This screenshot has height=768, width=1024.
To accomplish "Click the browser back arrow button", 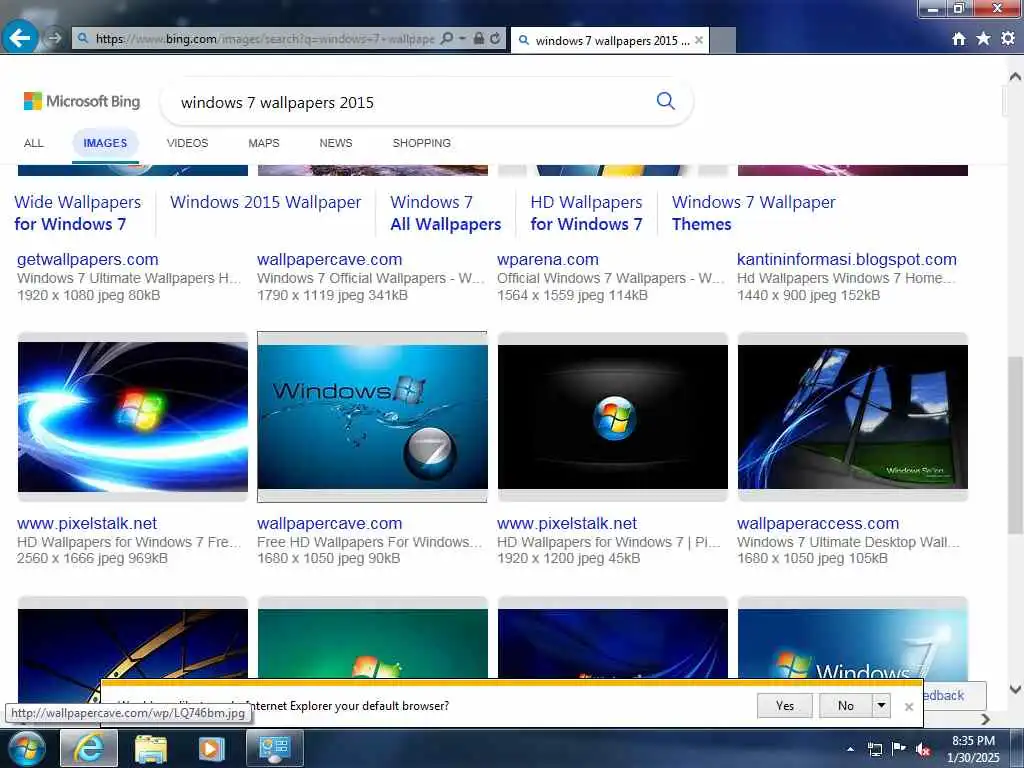I will pyautogui.click(x=20, y=38).
